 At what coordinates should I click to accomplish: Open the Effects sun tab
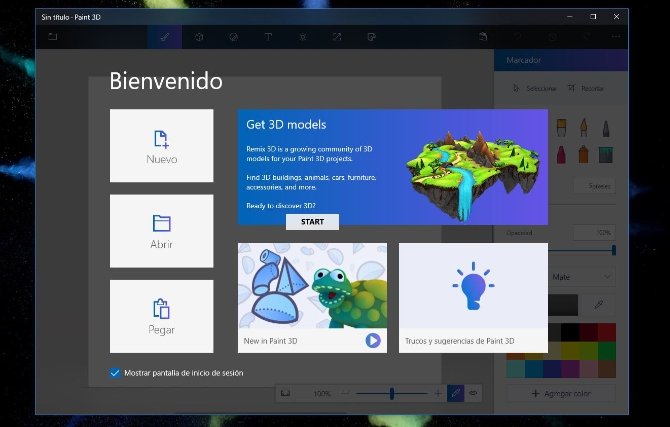[303, 37]
